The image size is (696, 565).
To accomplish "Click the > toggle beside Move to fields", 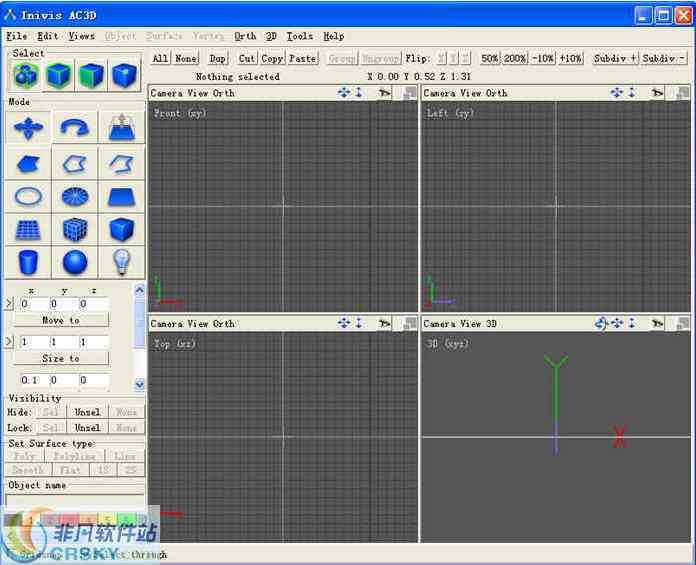I will pyautogui.click(x=9, y=304).
